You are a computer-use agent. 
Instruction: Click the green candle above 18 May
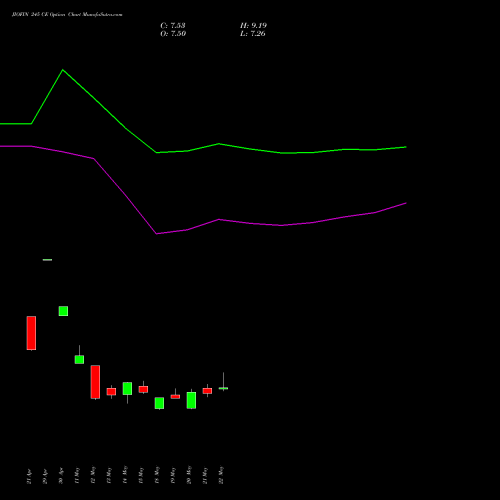point(159,403)
